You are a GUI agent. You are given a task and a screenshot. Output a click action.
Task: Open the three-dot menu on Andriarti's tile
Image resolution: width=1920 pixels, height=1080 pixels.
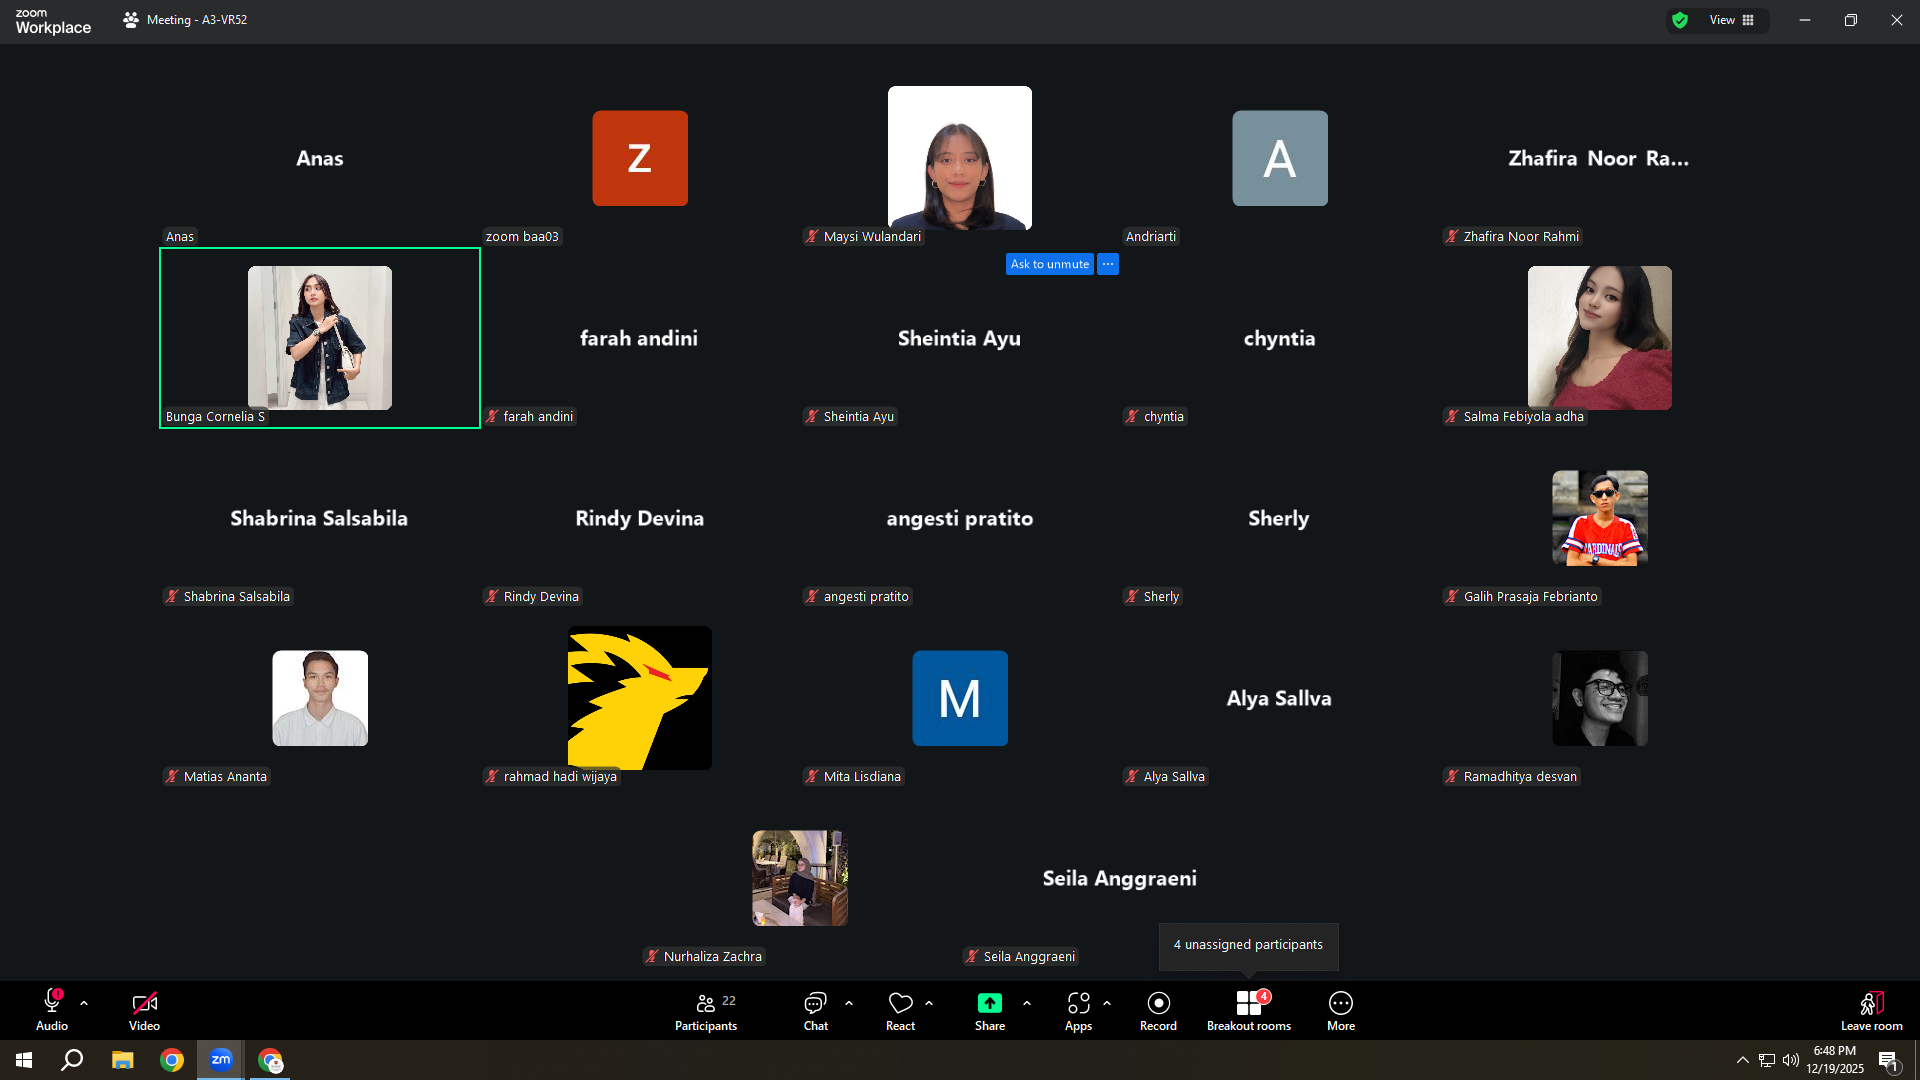click(1108, 264)
